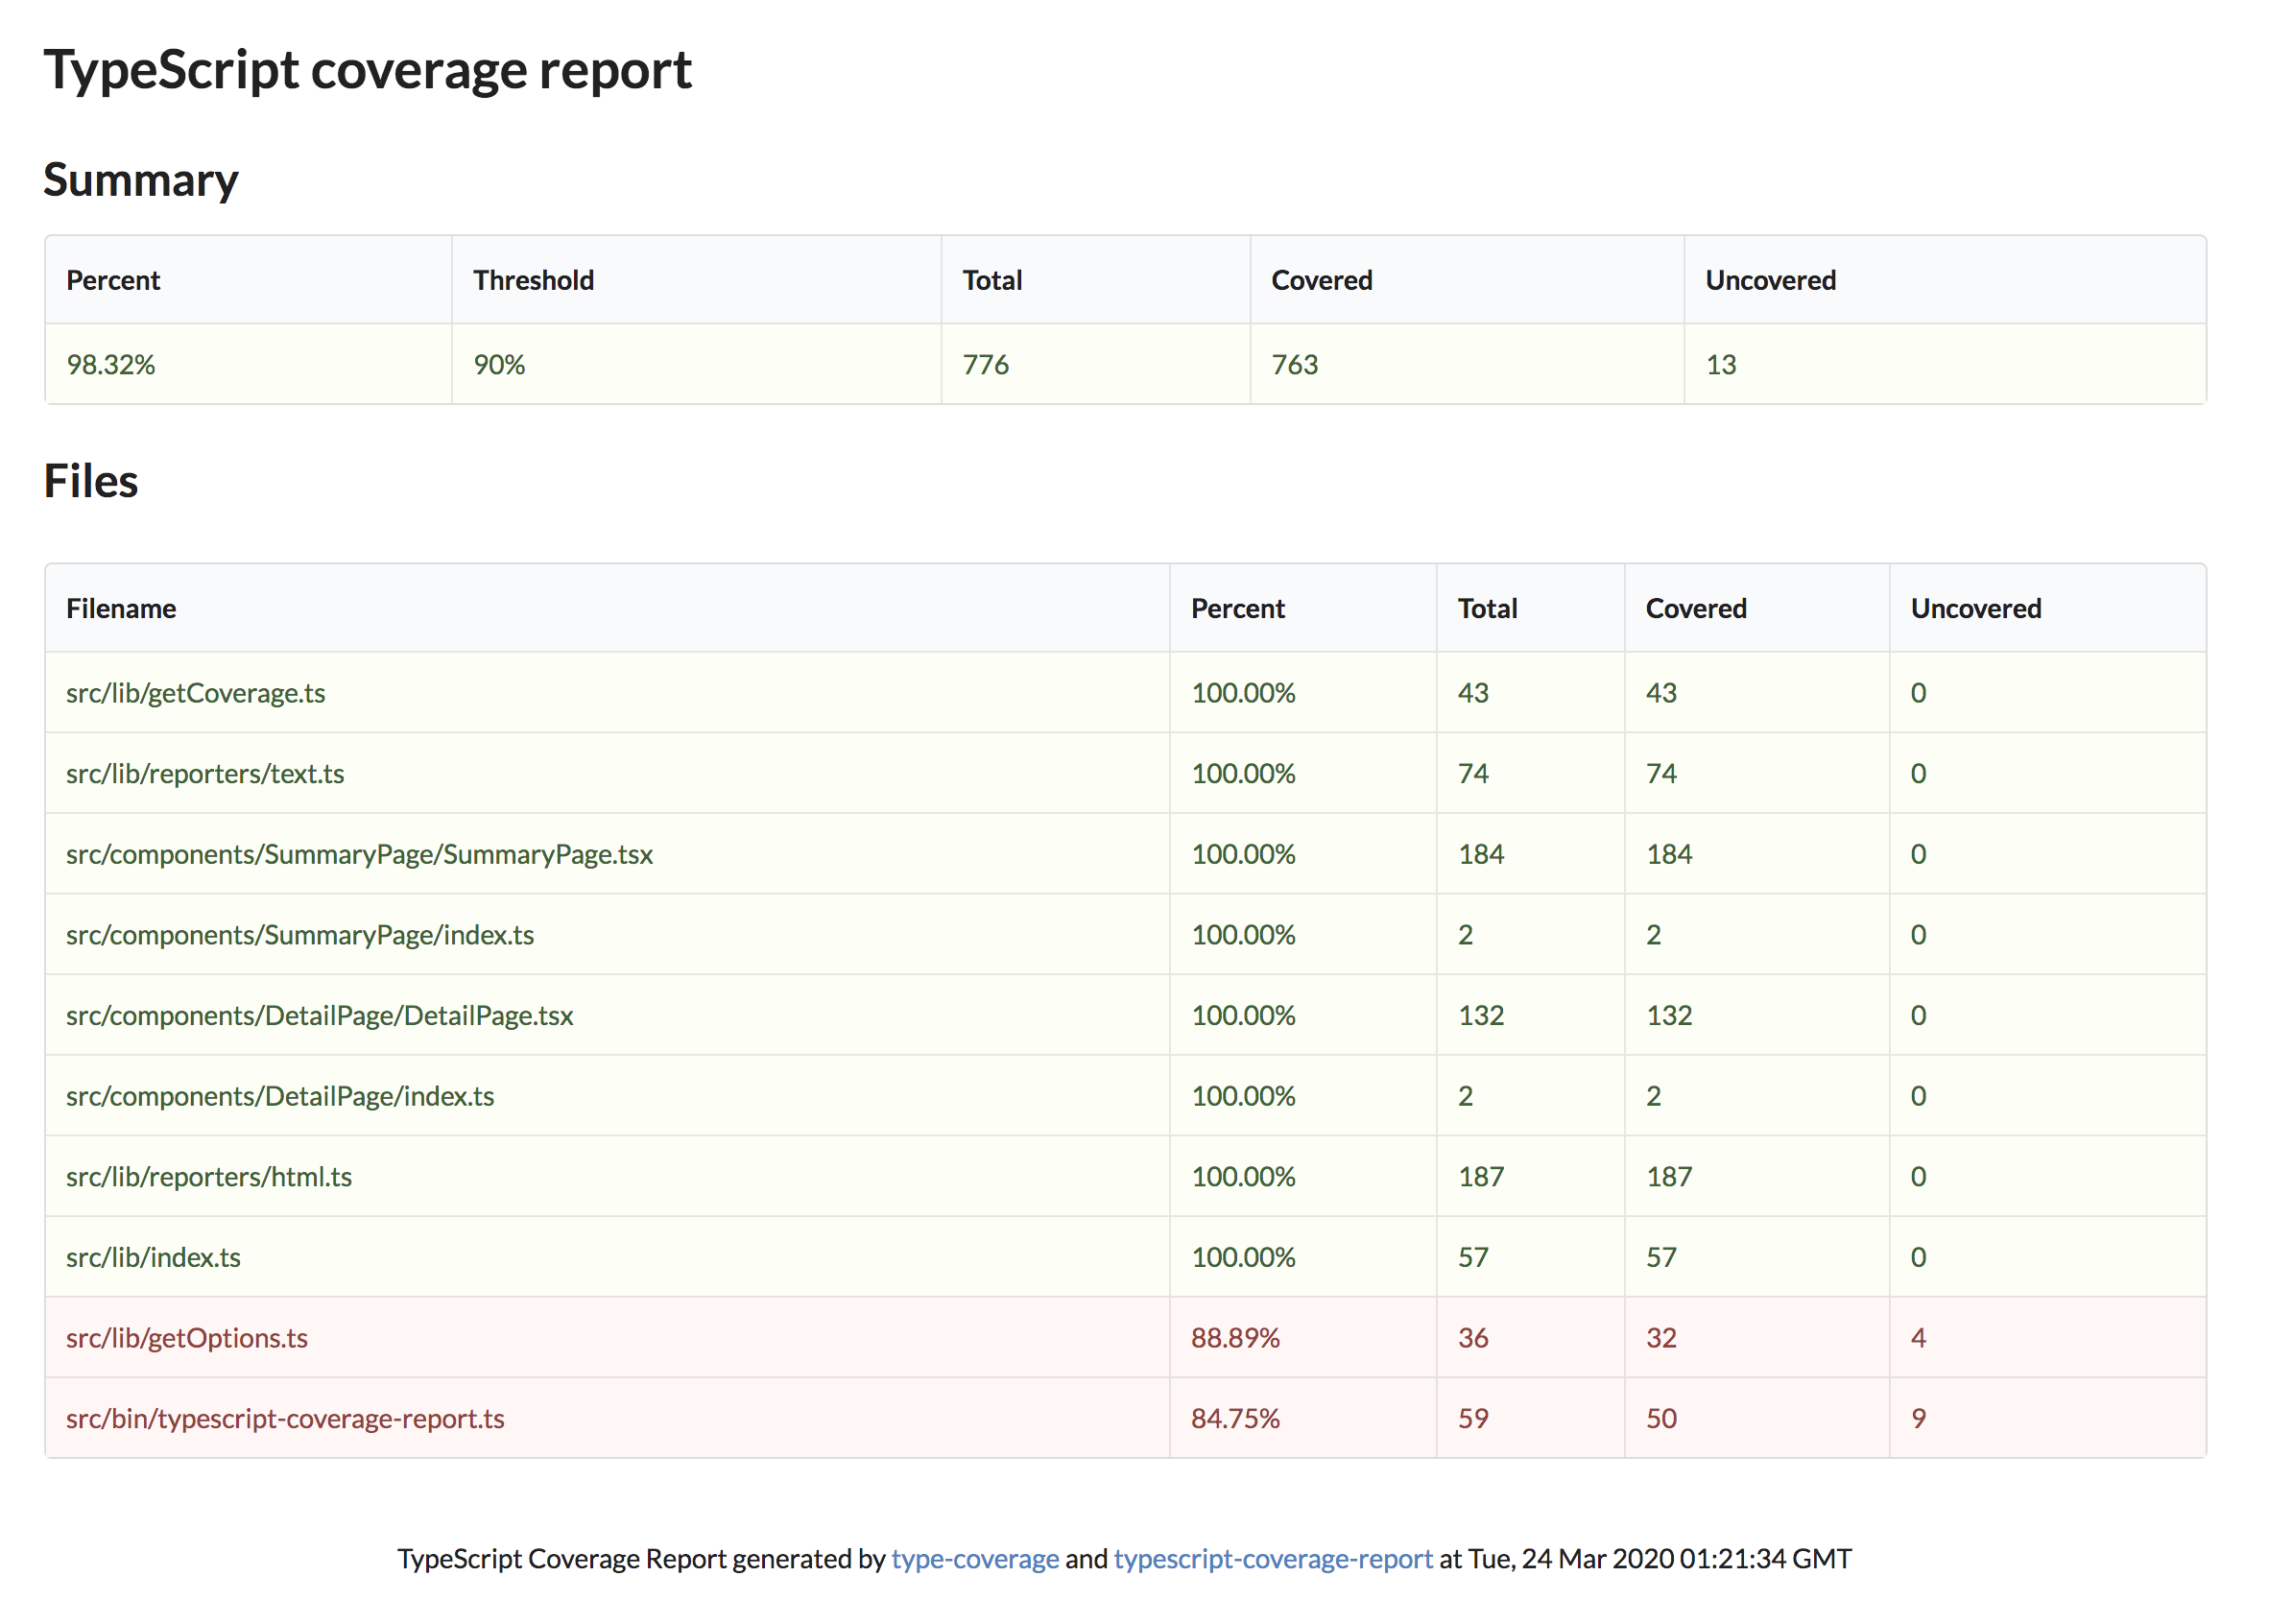
Task: Click the Filename column header
Action: point(121,608)
